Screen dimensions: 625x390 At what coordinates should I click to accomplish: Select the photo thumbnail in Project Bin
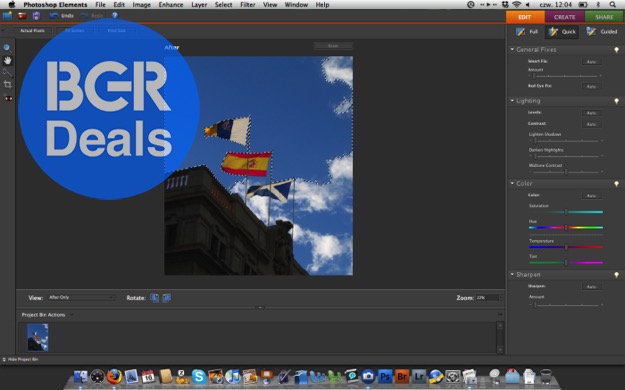37,337
